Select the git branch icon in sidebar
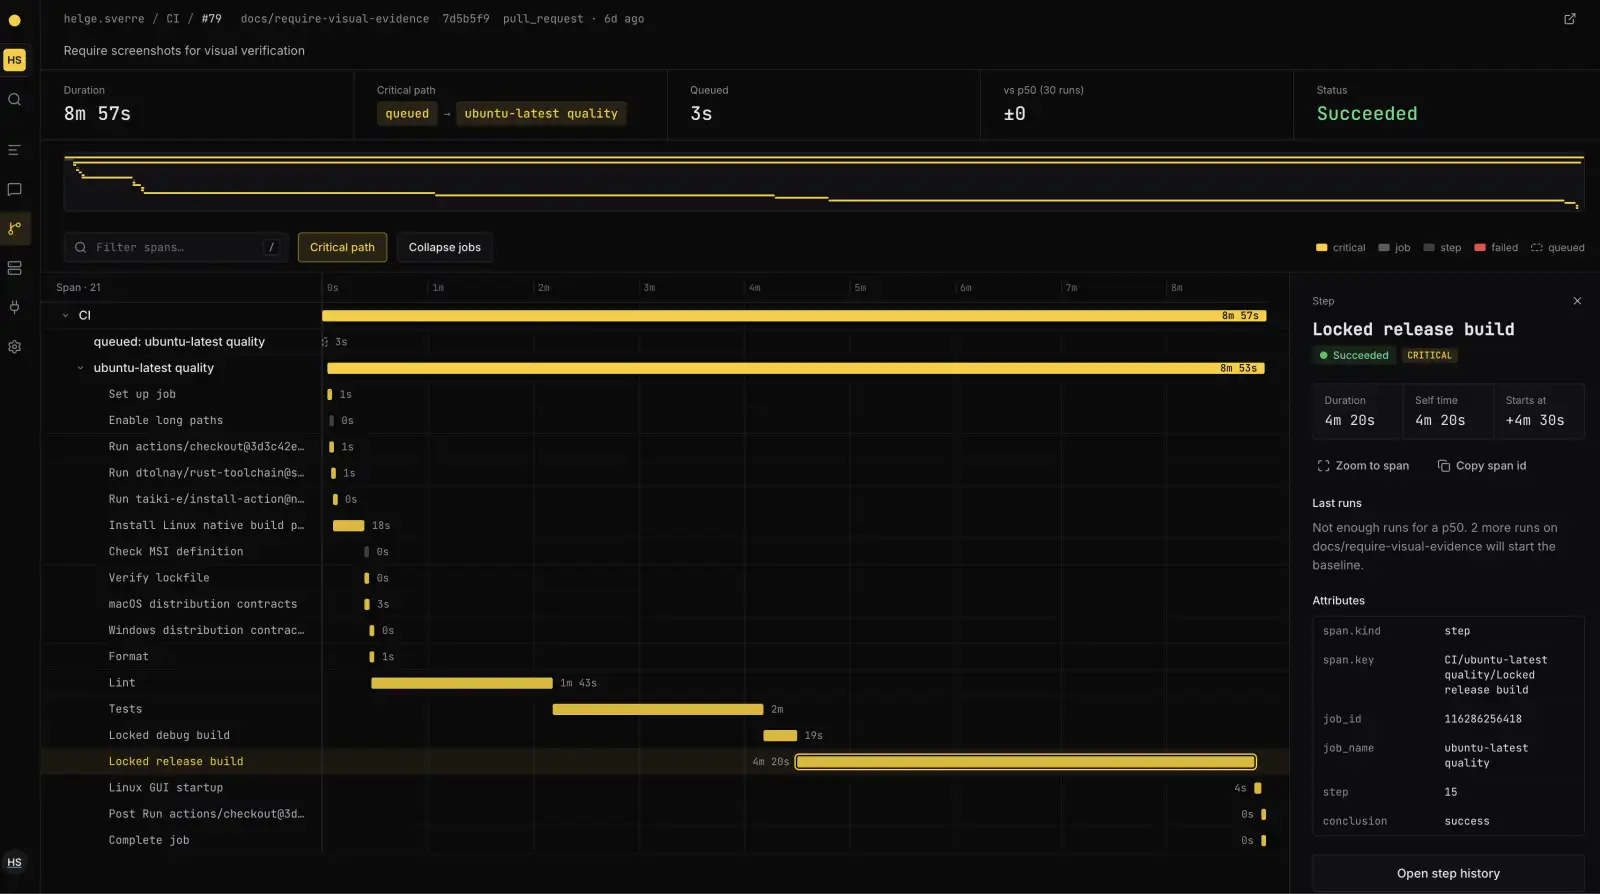The width and height of the screenshot is (1600, 894). (x=14, y=228)
